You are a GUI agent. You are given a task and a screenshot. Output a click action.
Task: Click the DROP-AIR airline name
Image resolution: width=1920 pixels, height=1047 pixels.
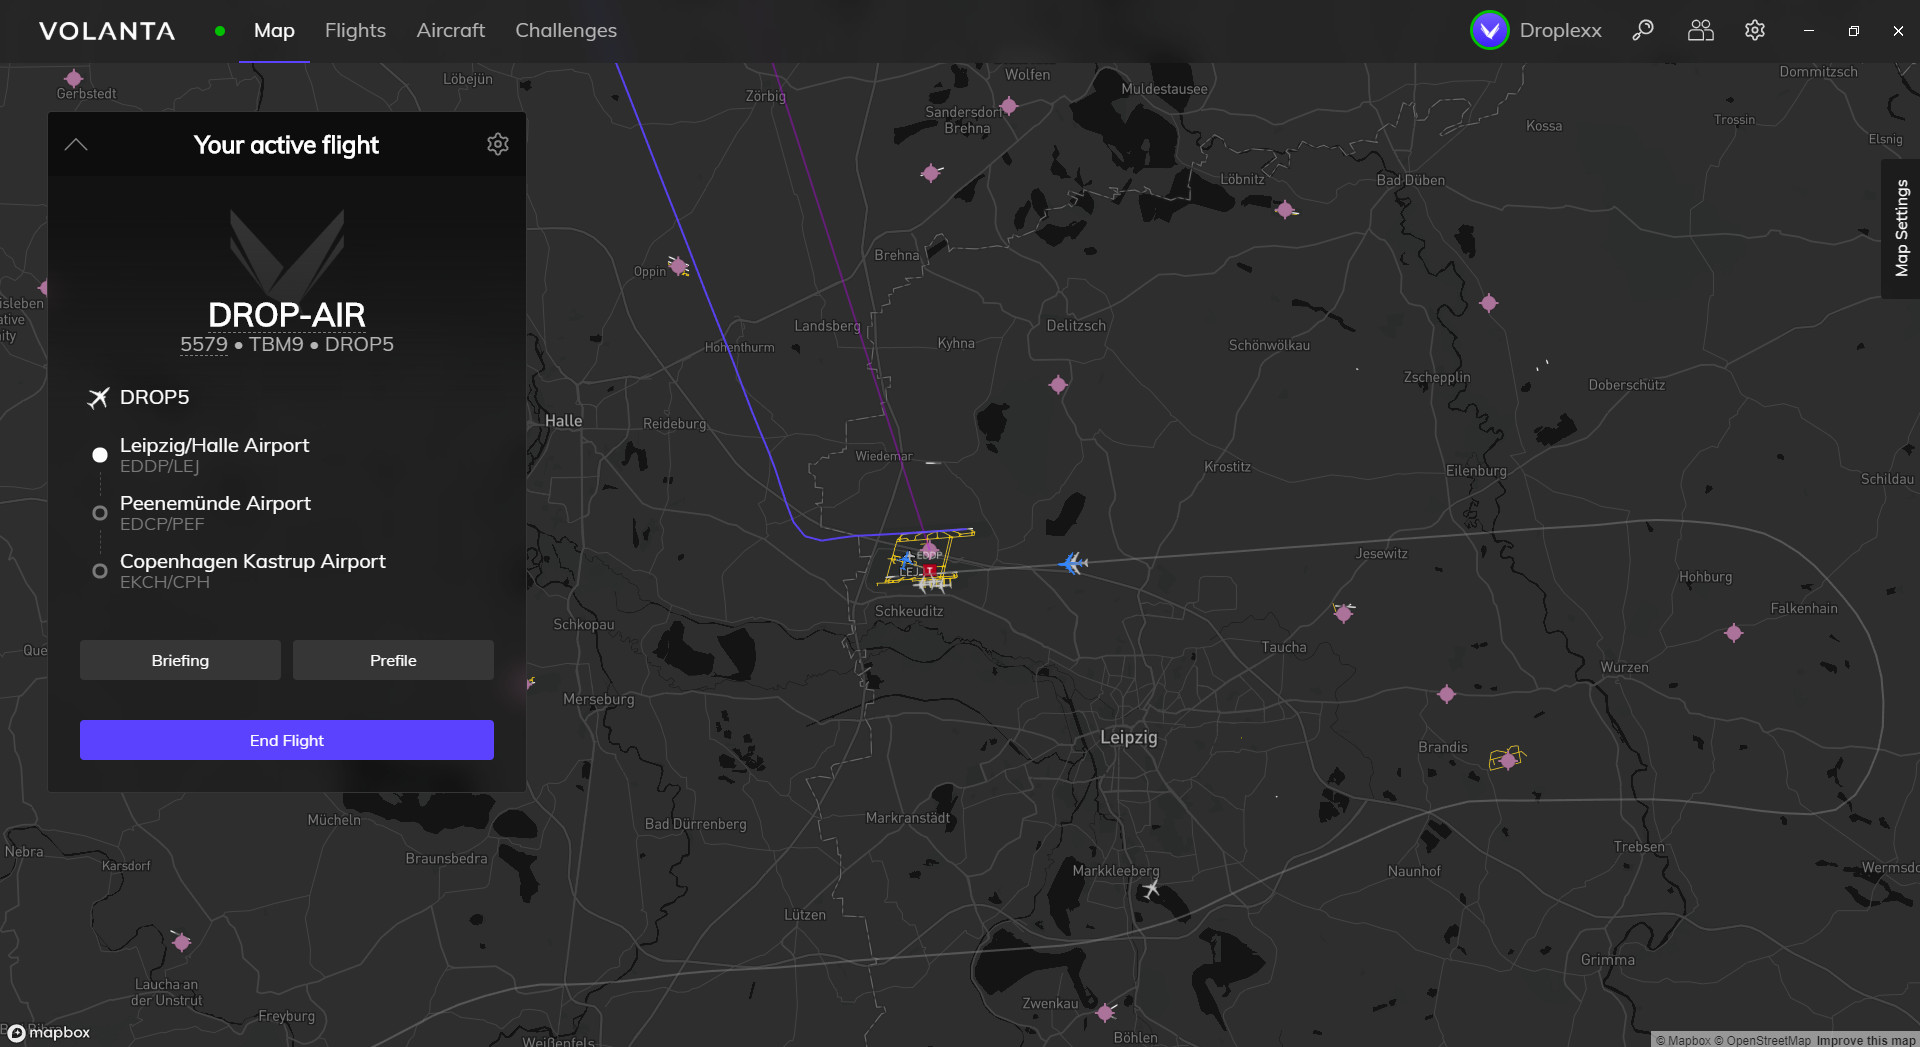(x=287, y=315)
